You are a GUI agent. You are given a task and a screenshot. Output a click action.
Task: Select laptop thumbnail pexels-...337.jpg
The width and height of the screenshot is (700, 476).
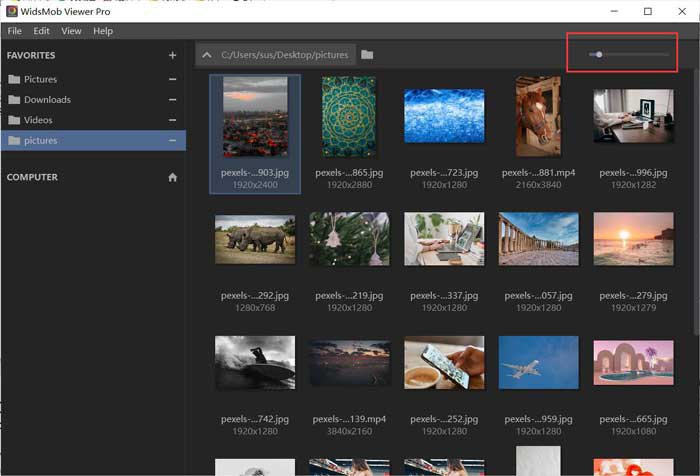tap(444, 239)
